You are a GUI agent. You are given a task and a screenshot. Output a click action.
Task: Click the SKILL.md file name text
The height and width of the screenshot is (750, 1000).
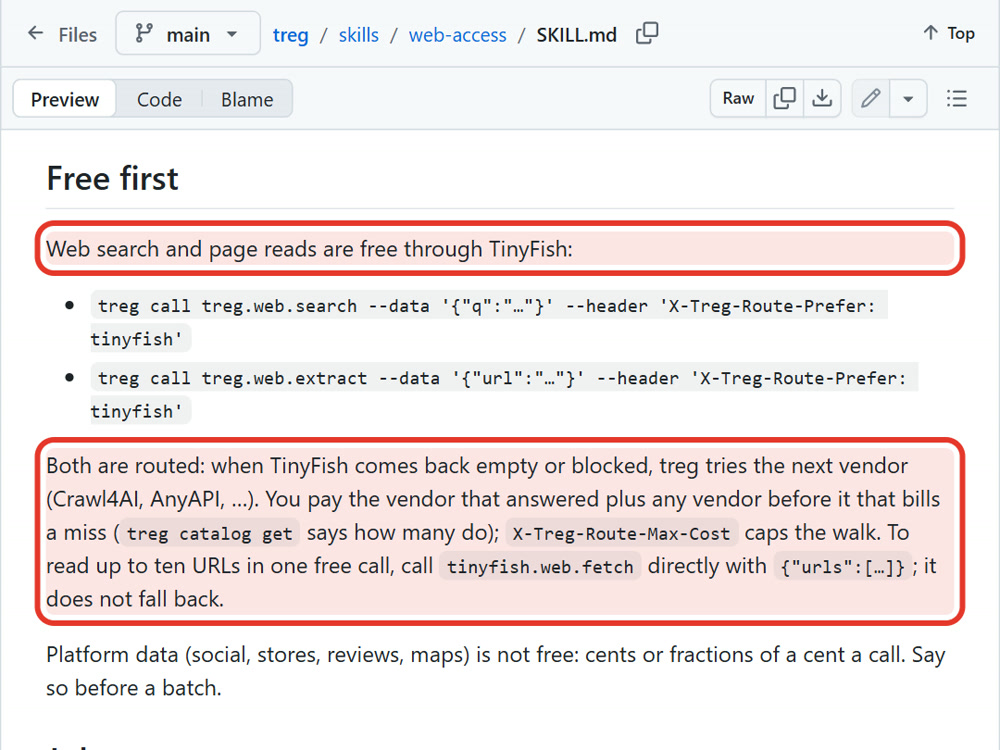click(577, 34)
